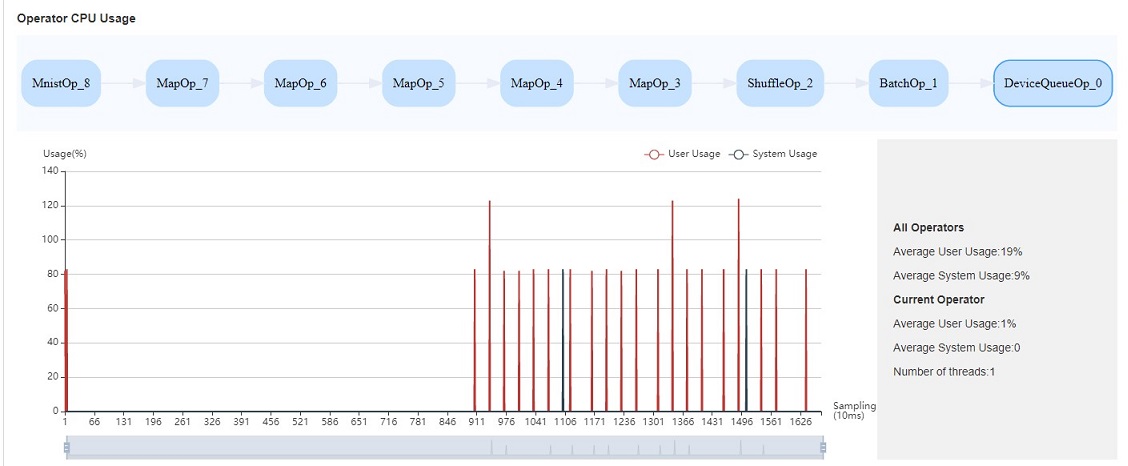Open MapOp_3 operator CPU usage
The height and width of the screenshot is (466, 1128).
pos(654,83)
